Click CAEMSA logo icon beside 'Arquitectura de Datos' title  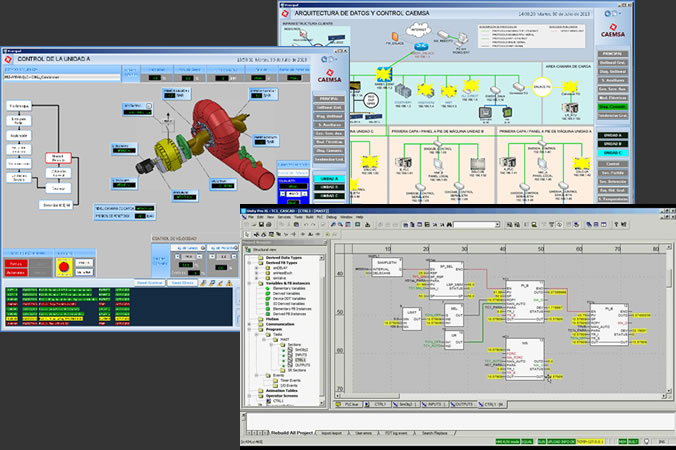[x=285, y=14]
